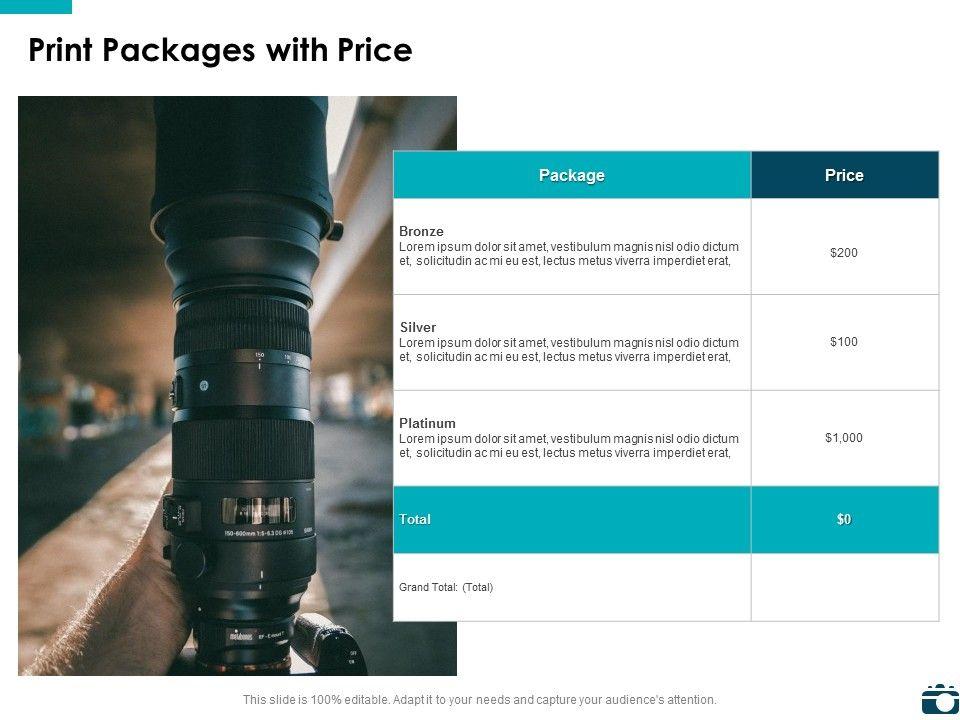
Task: Click the Total row label
Action: coord(415,519)
